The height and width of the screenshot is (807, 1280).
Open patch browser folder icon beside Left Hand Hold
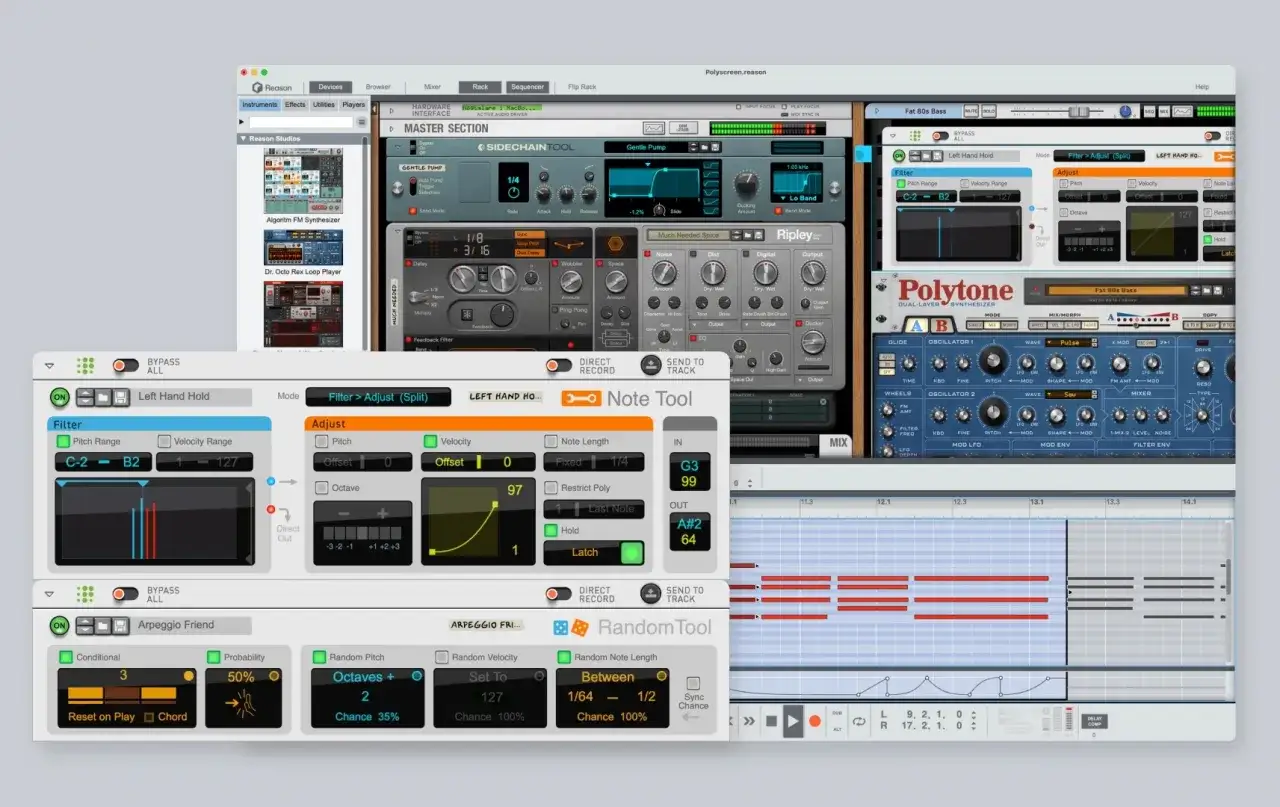[103, 397]
